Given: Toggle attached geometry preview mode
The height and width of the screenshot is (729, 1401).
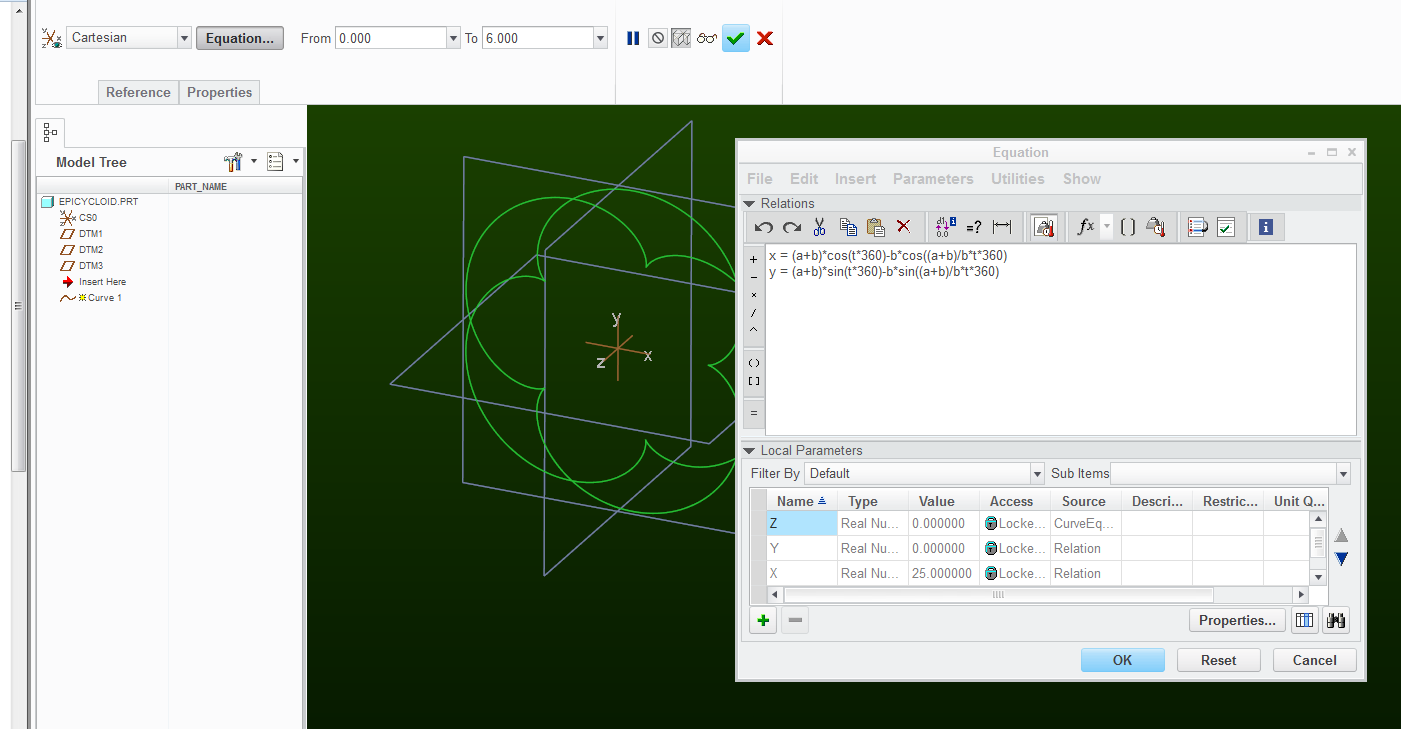Looking at the screenshot, I should [681, 38].
